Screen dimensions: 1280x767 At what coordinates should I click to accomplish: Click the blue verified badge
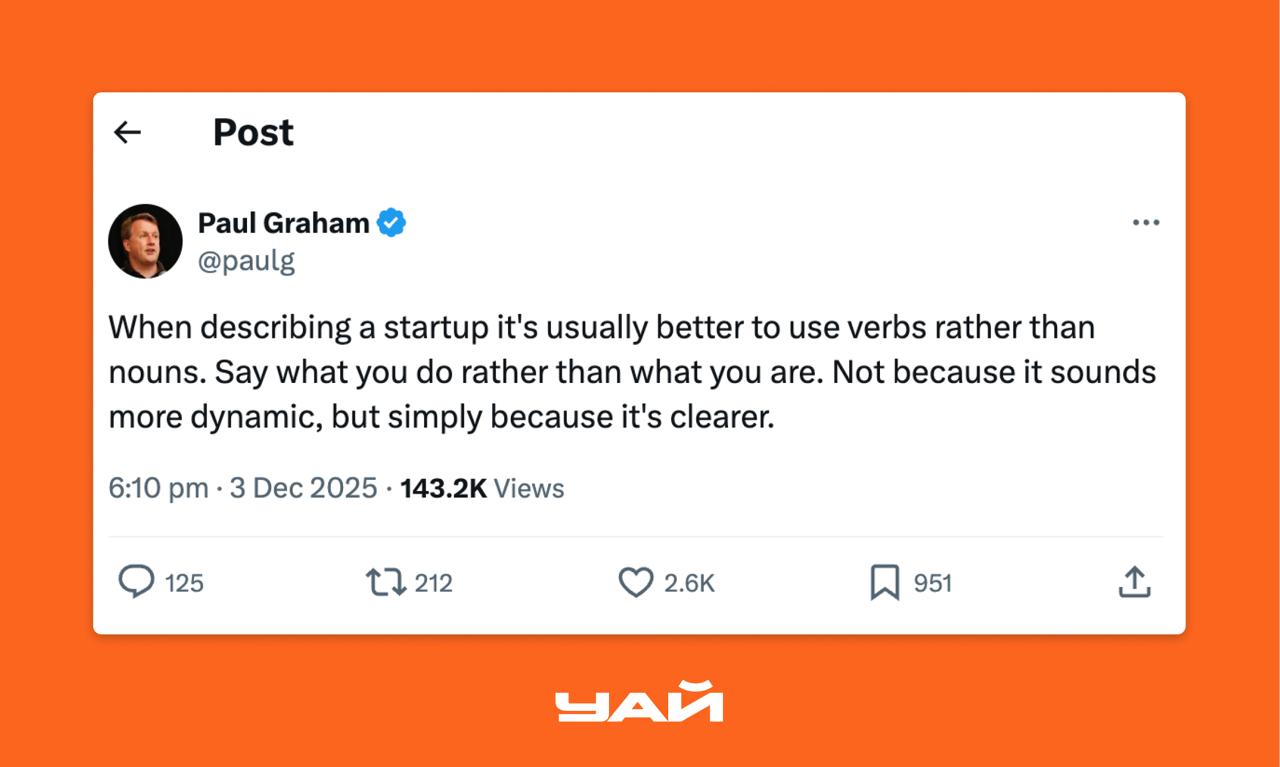(x=391, y=223)
